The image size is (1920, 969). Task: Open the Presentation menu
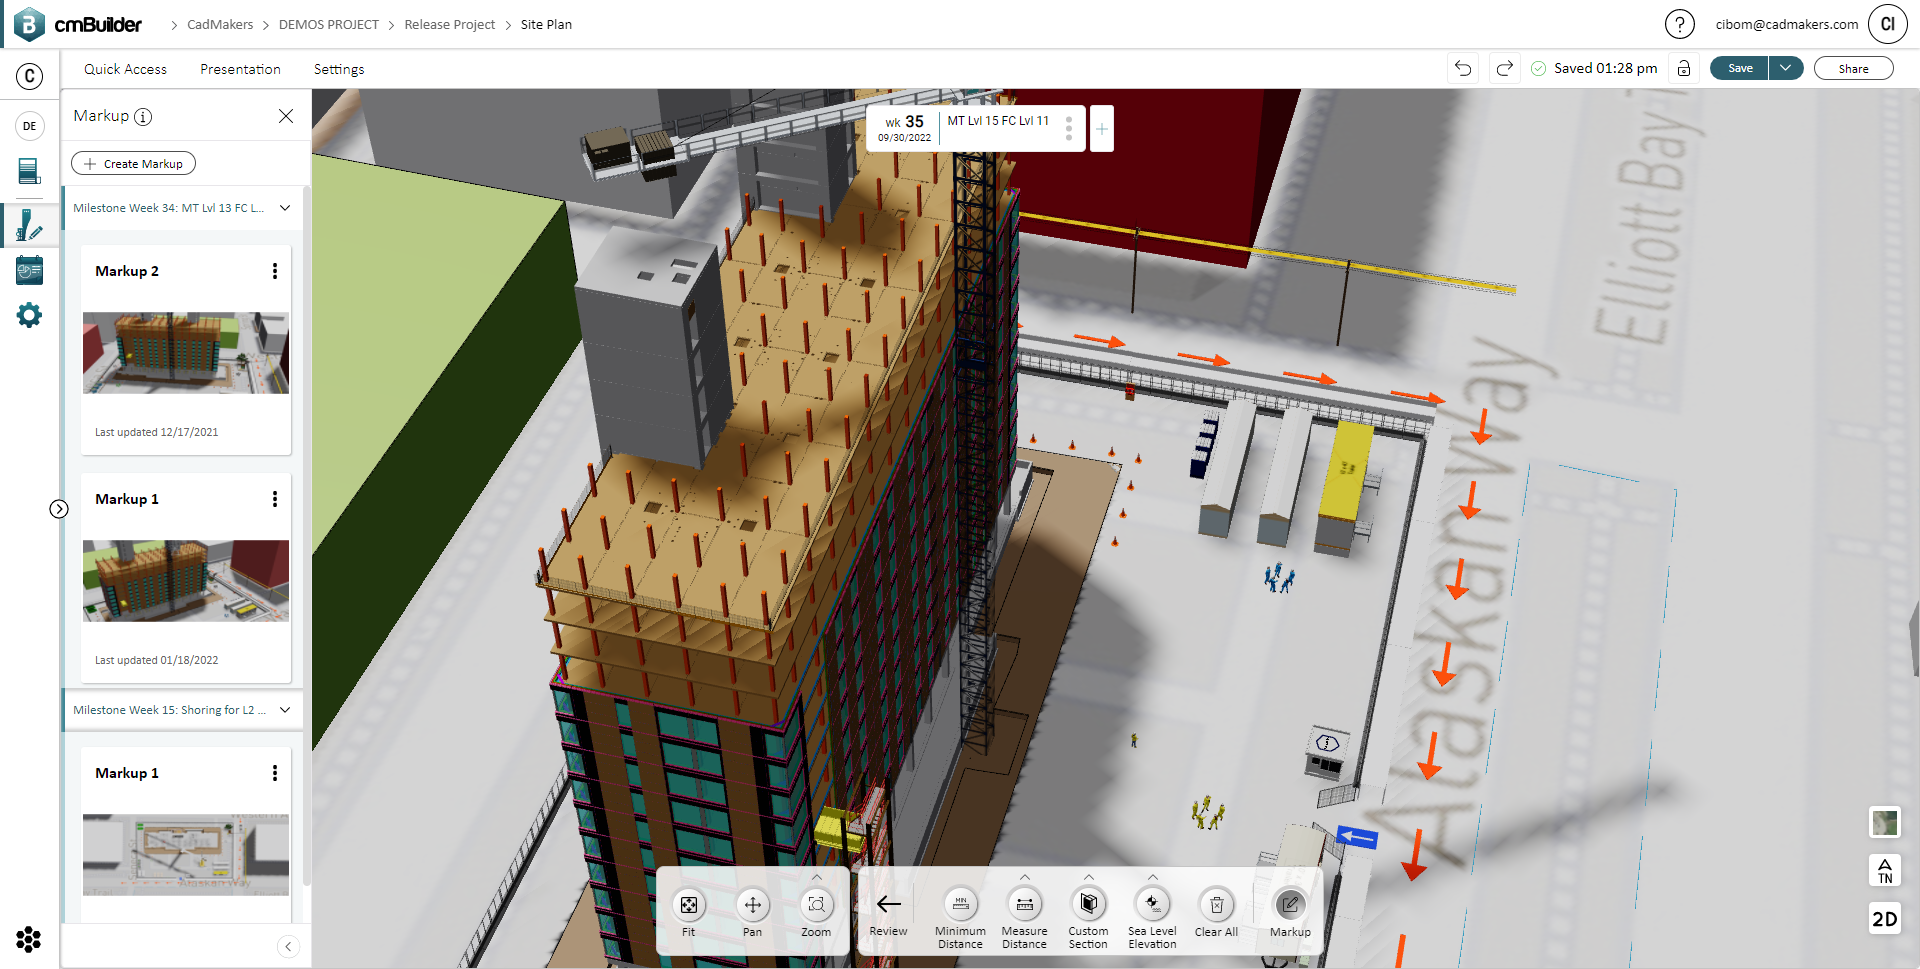(x=240, y=69)
